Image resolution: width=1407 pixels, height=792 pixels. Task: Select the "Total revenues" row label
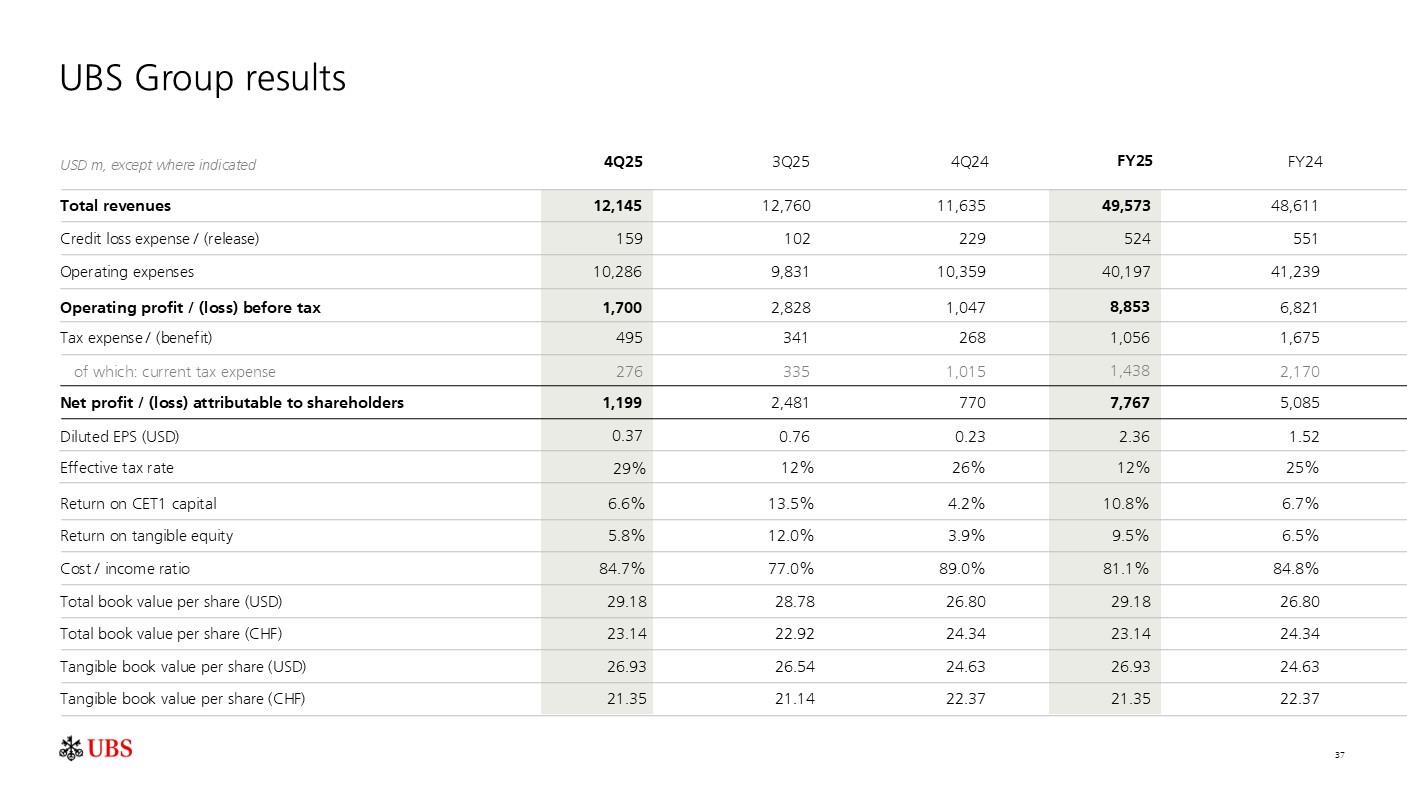[x=115, y=206]
